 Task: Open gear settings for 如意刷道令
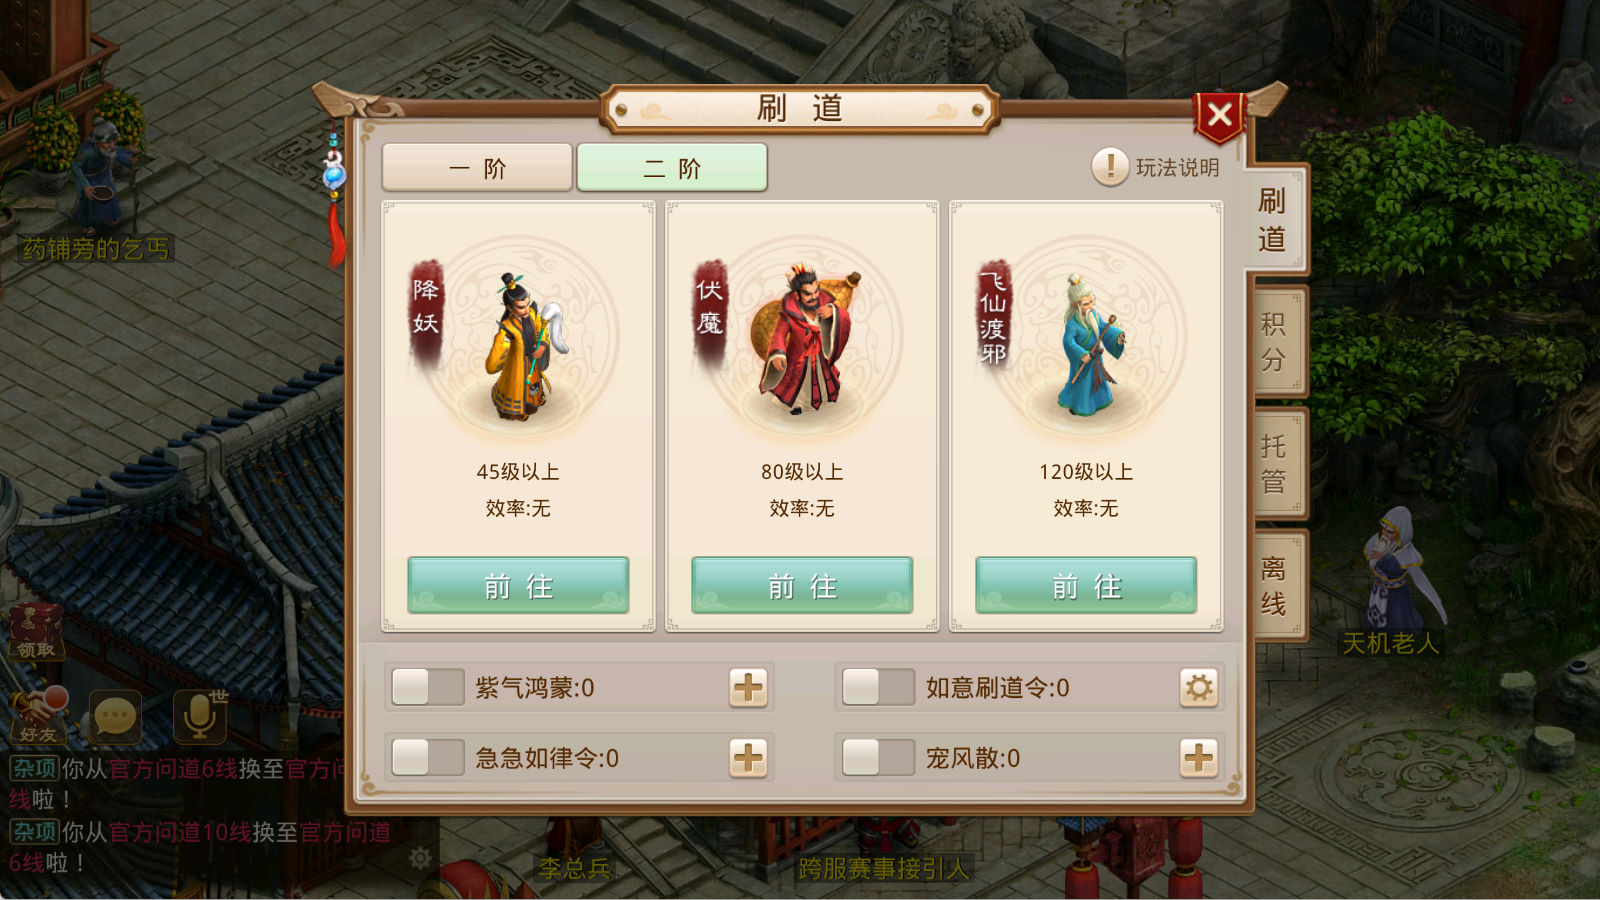point(1199,688)
